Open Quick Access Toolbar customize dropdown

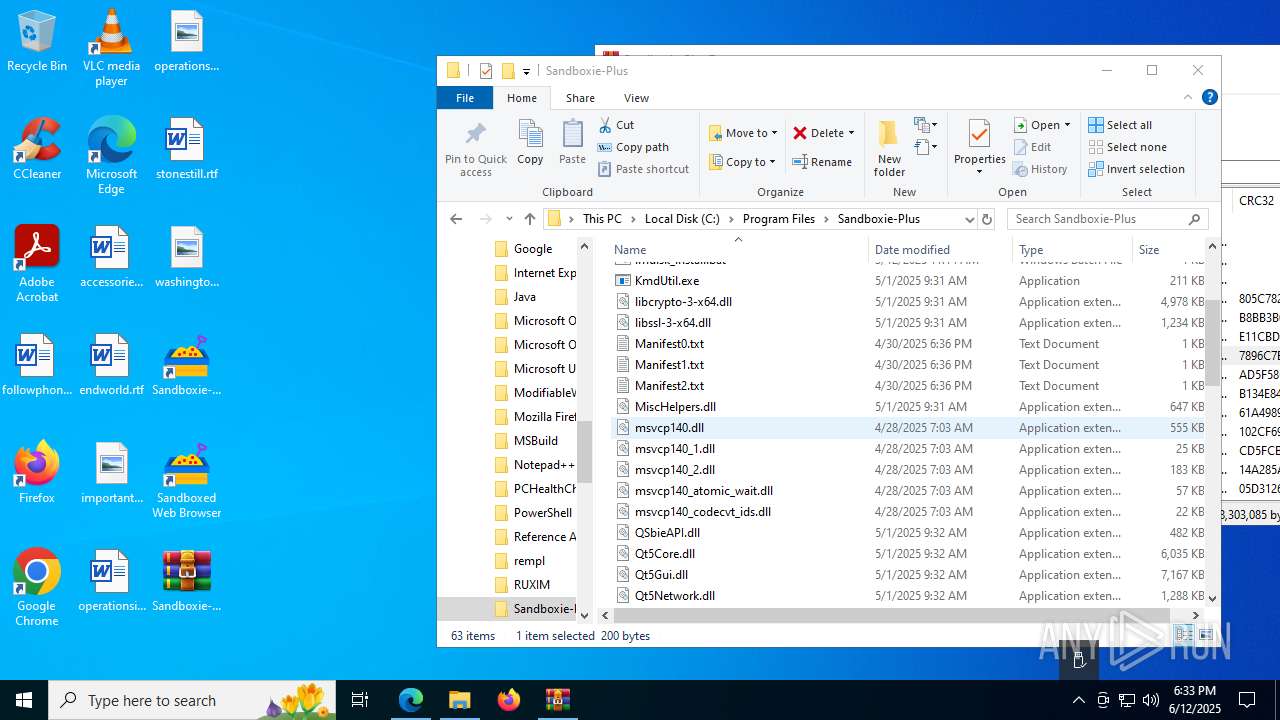(526, 71)
